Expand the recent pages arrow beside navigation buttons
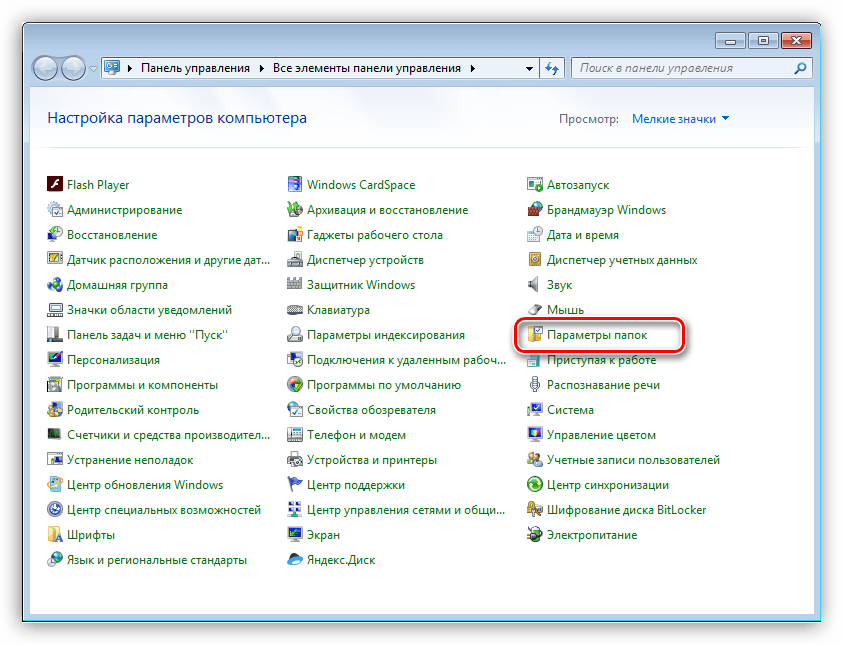The width and height of the screenshot is (843, 645). pos(93,69)
